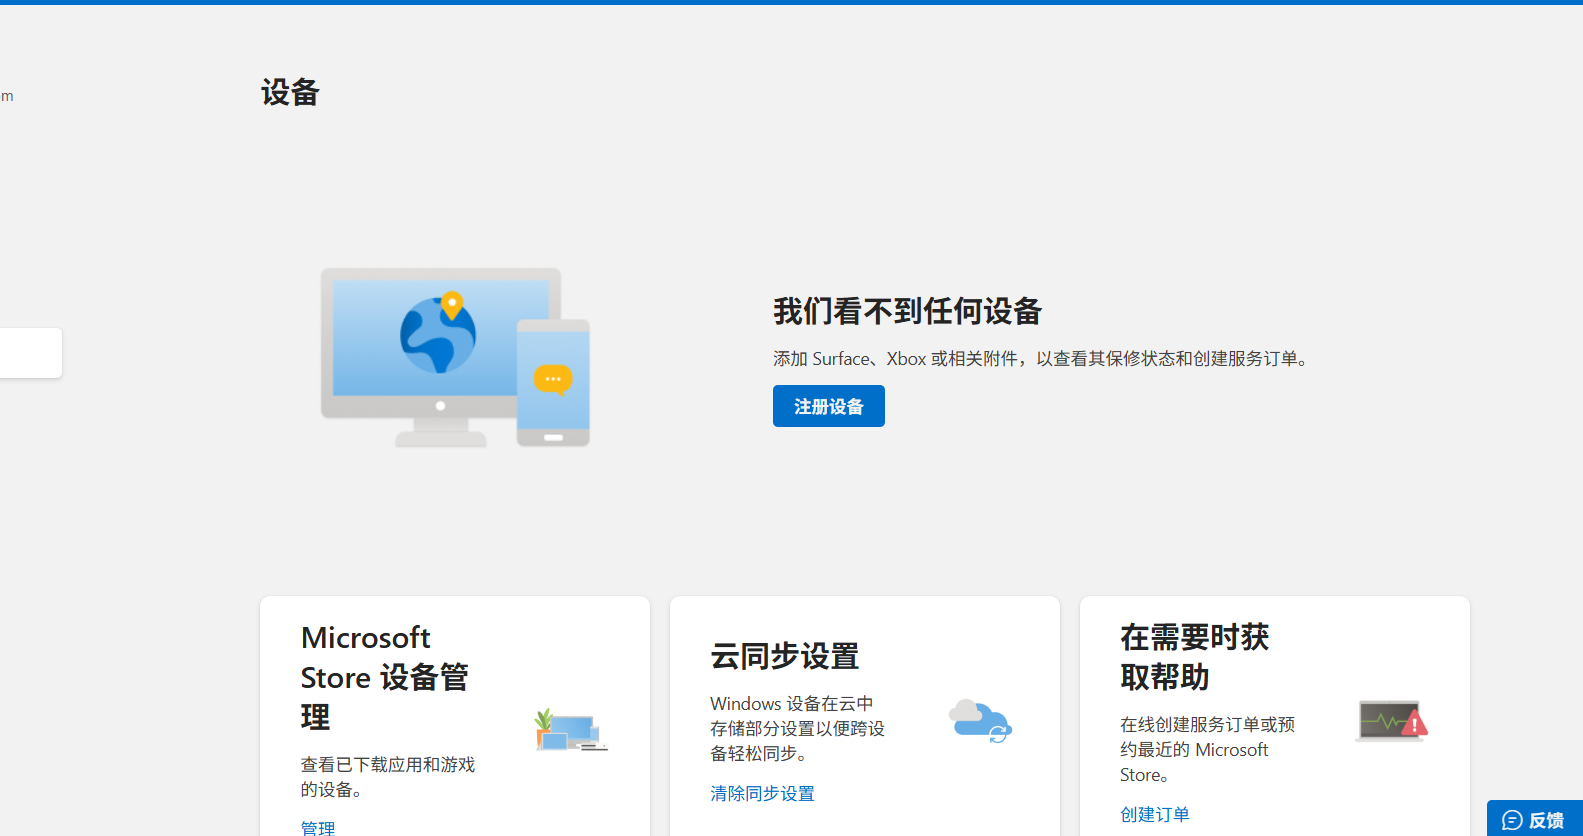Select the Surface、Xbox description text
Viewport: 1583px width, 836px height.
coord(1041,358)
